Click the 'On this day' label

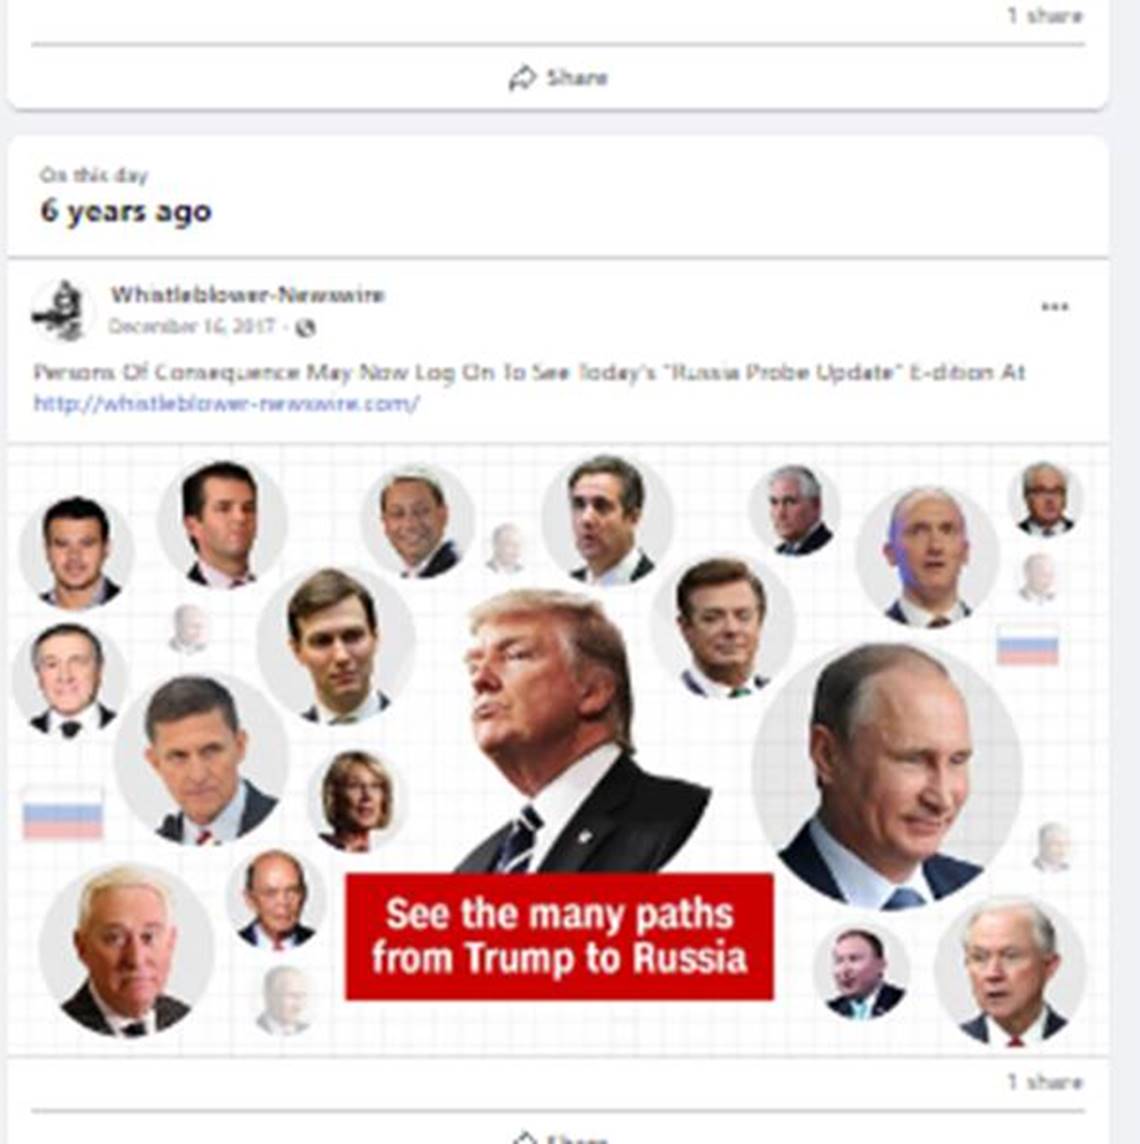pyautogui.click(x=93, y=175)
